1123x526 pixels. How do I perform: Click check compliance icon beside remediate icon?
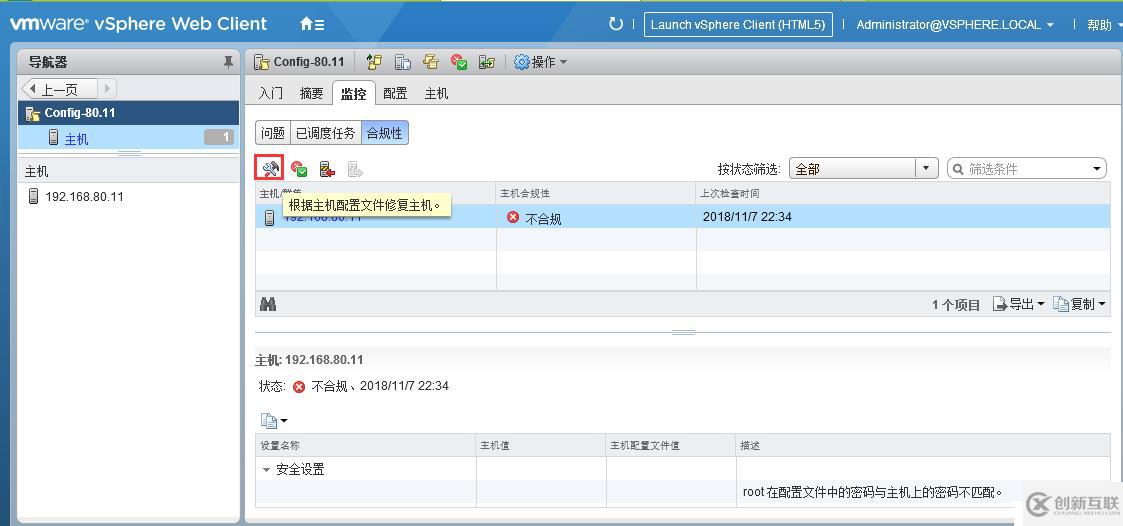point(299,169)
